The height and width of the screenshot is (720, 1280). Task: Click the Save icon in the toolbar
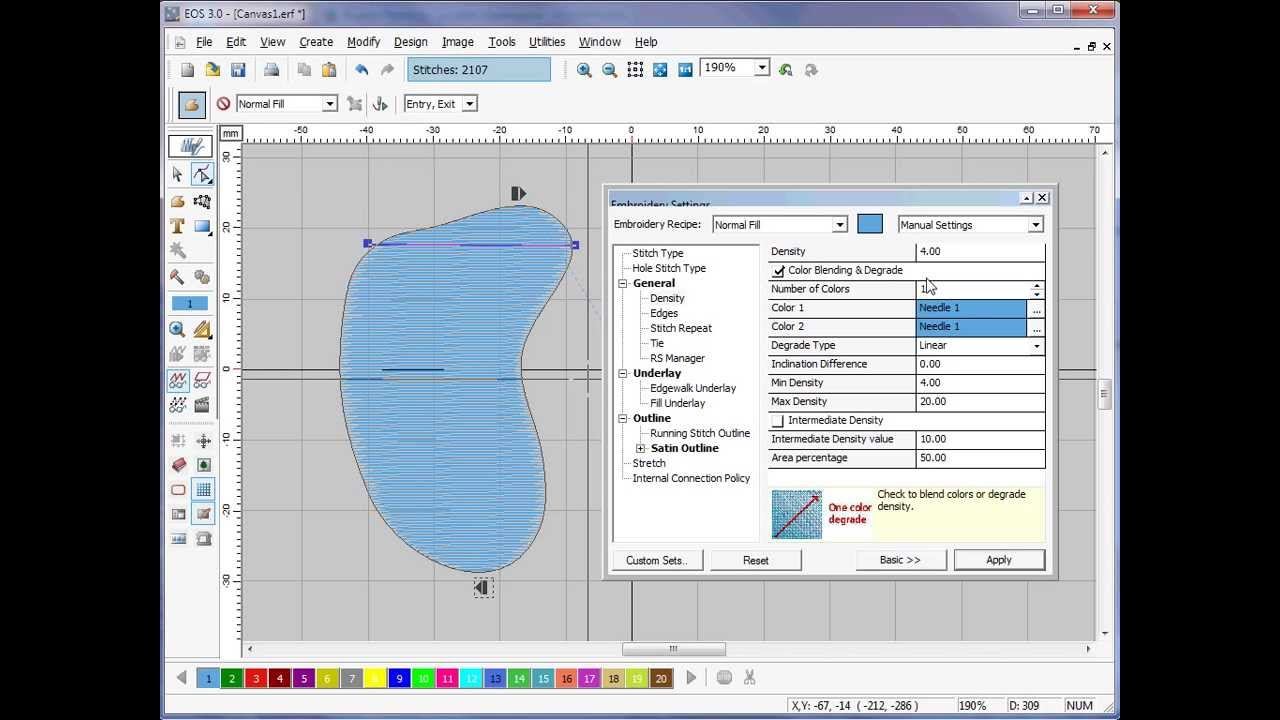tap(238, 70)
